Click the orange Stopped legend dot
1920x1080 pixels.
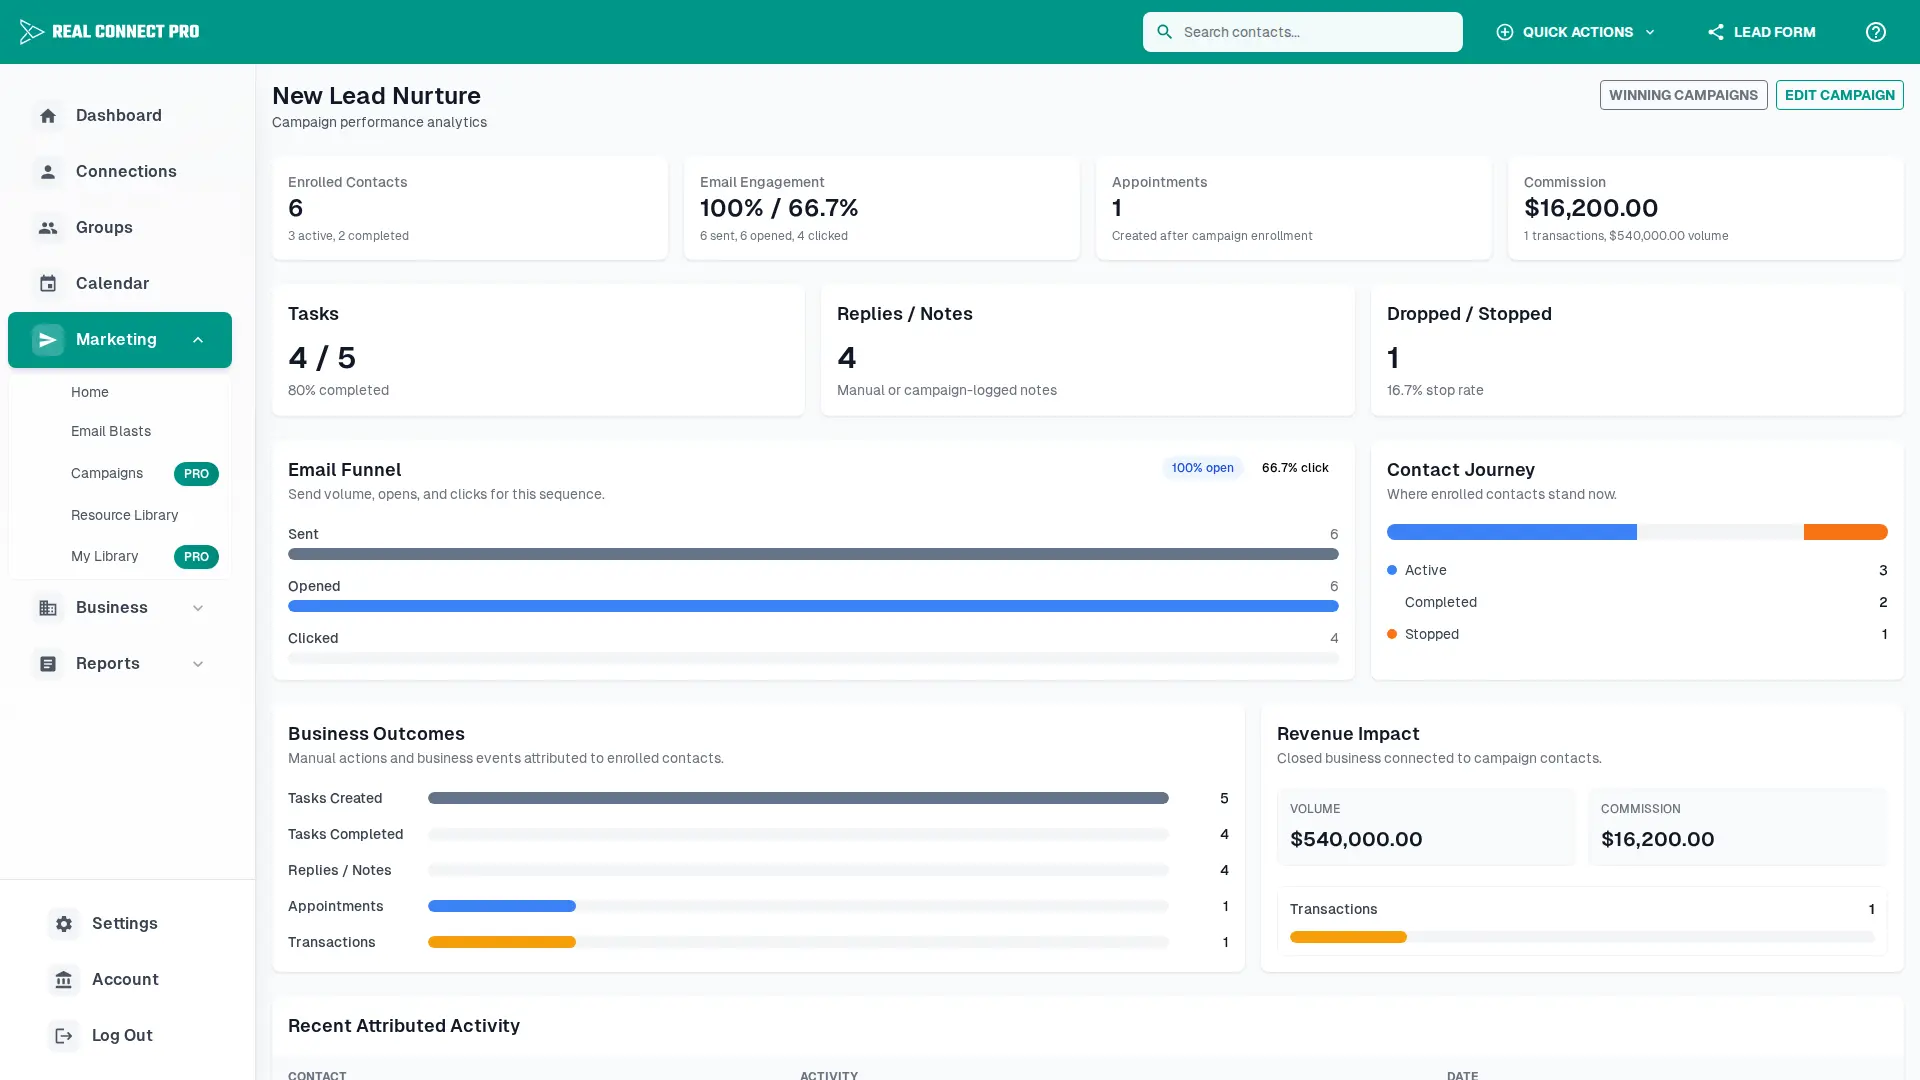[1392, 634]
